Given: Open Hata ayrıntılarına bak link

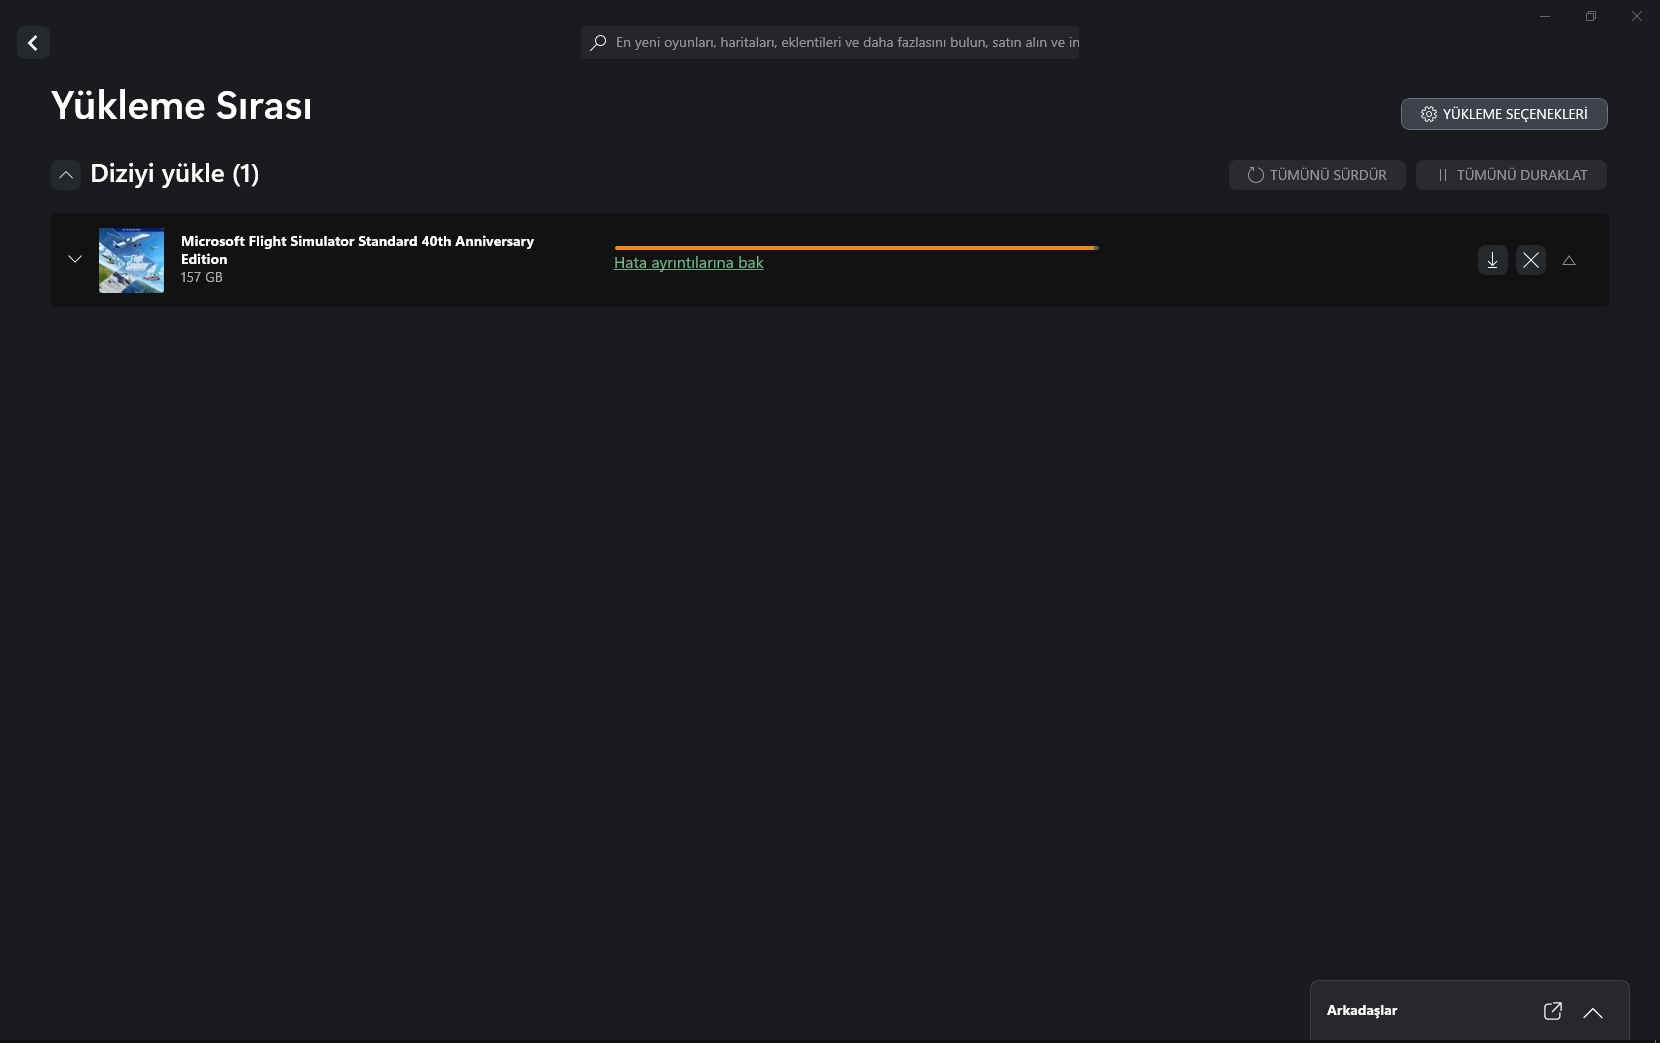Looking at the screenshot, I should (x=689, y=263).
